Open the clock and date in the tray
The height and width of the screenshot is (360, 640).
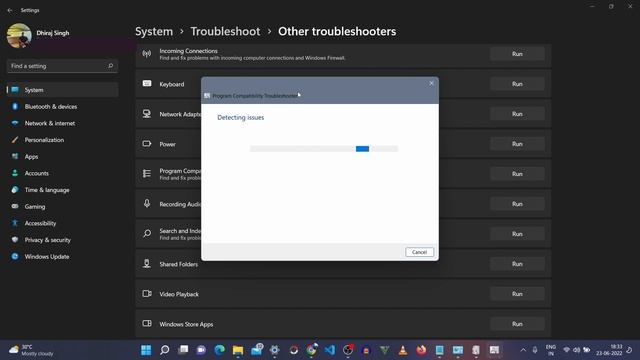pyautogui.click(x=609, y=350)
